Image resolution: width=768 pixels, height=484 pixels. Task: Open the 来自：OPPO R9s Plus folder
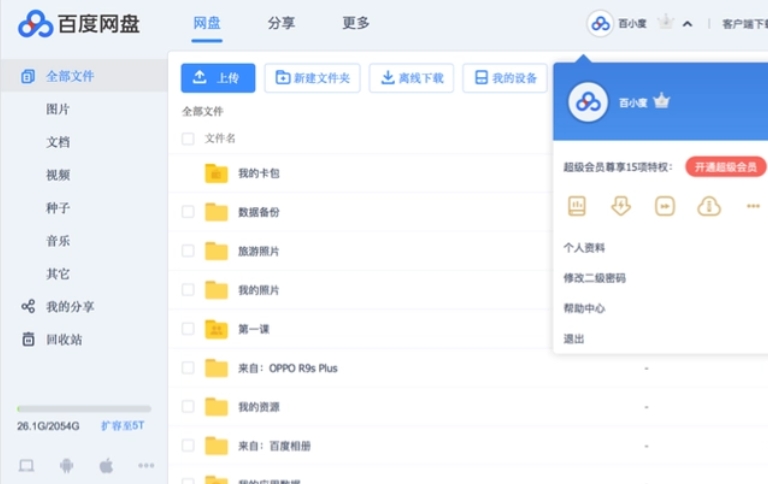288,368
